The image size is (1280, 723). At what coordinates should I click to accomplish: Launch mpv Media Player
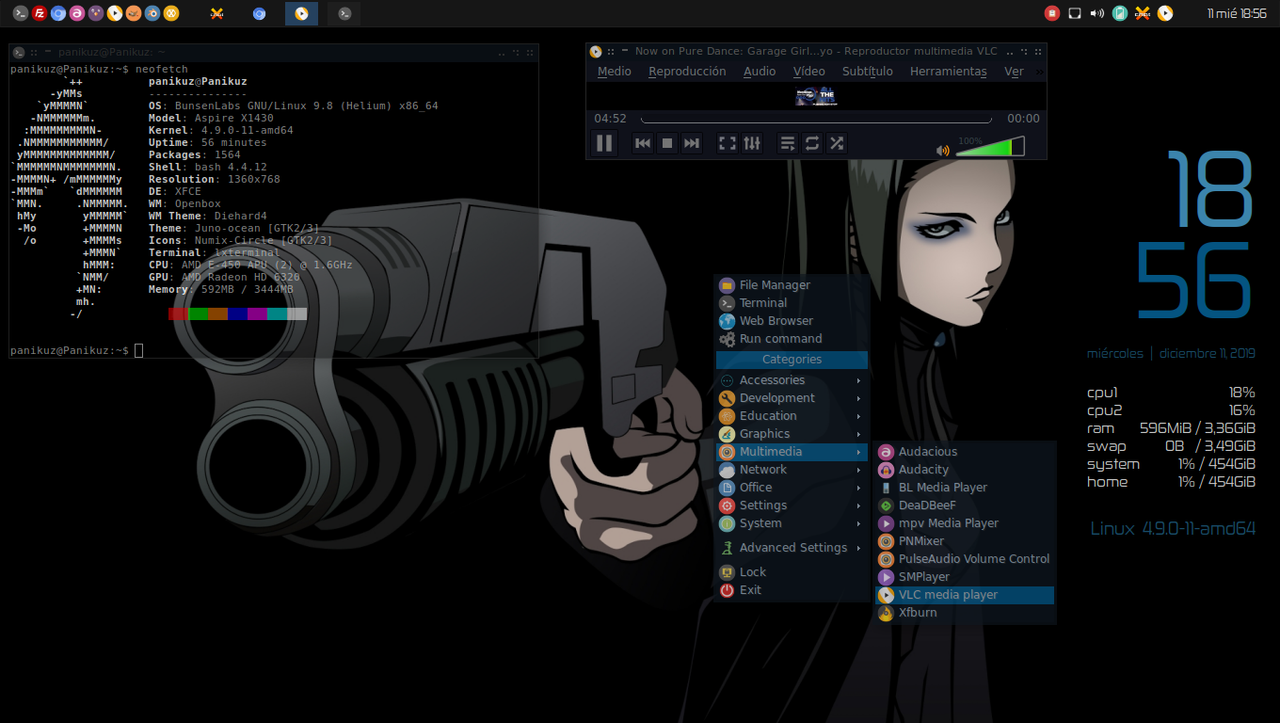[964, 524]
